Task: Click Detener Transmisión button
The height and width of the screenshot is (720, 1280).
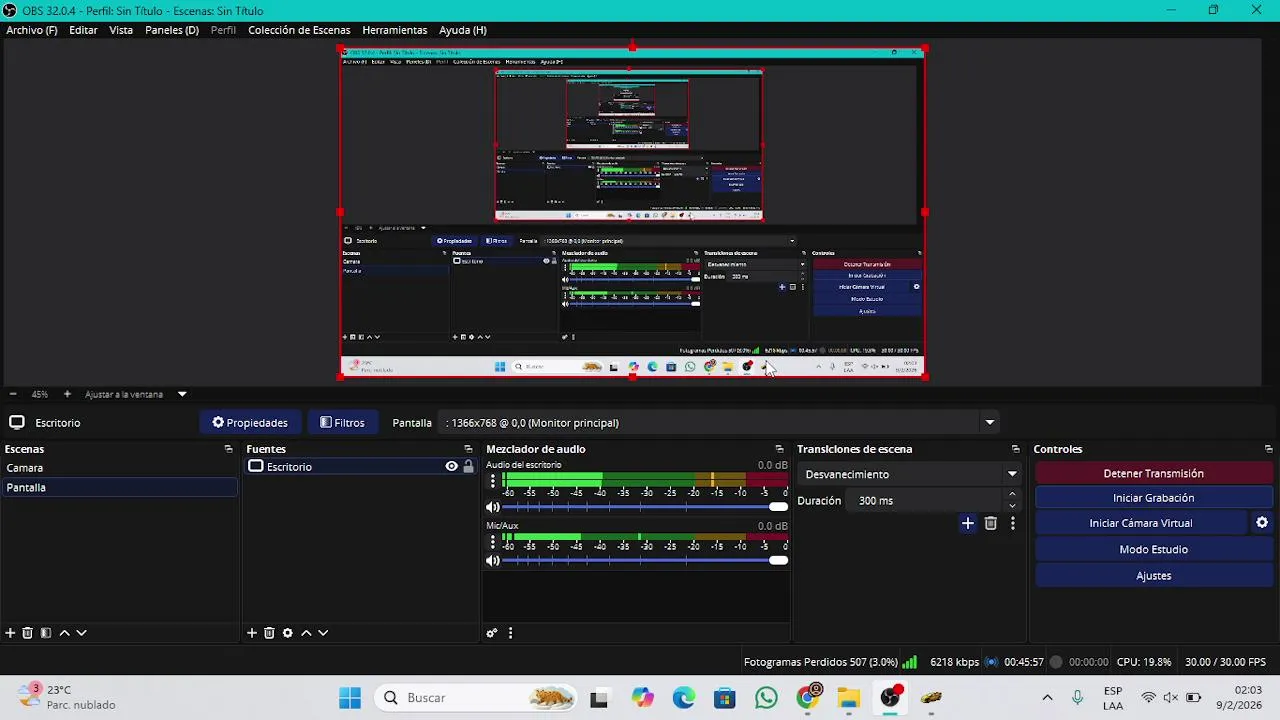Action: tap(1153, 474)
